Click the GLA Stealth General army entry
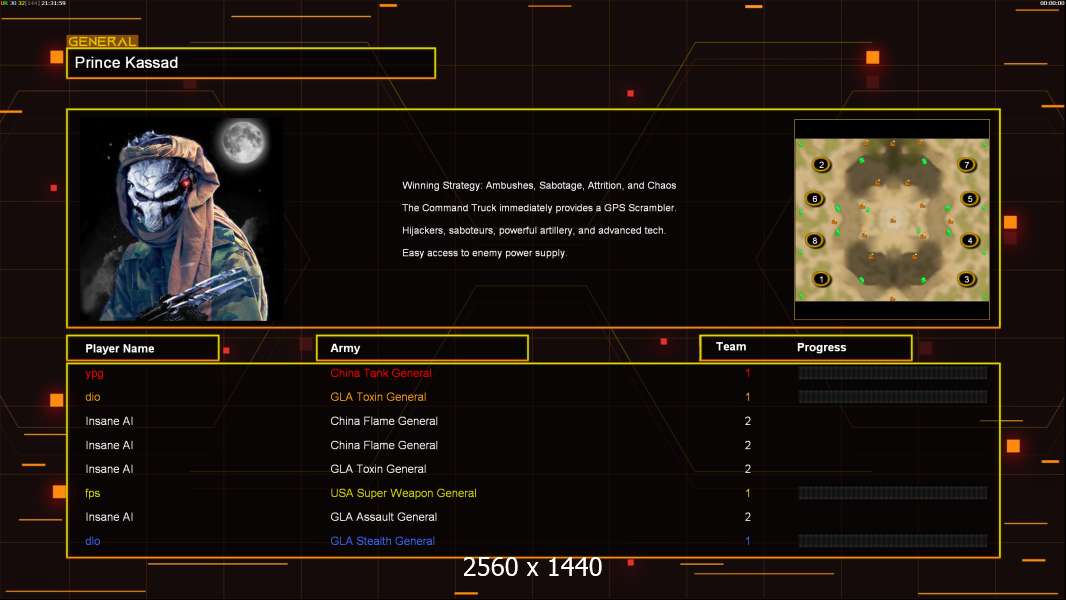Viewport: 1066px width, 600px height. [382, 541]
